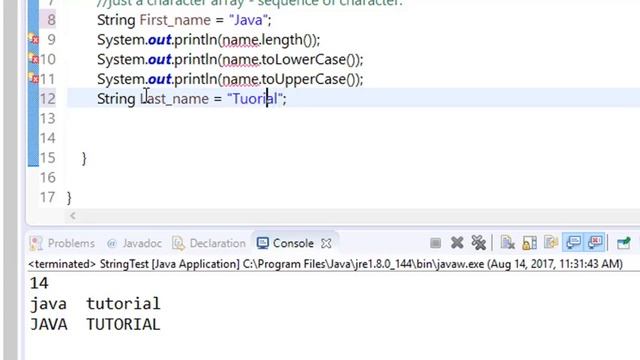
Task: Click line number 12 in the gutter
Action: point(48,99)
